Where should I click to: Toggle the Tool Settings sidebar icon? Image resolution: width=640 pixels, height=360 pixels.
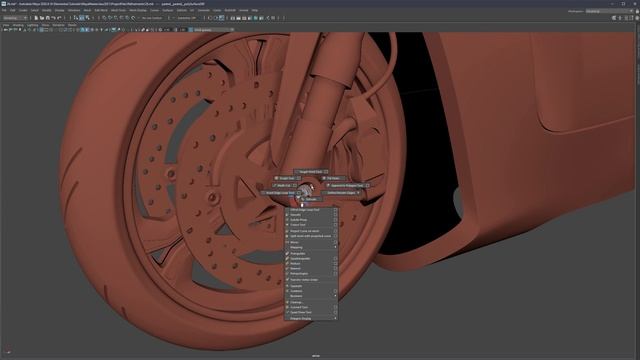(631, 18)
